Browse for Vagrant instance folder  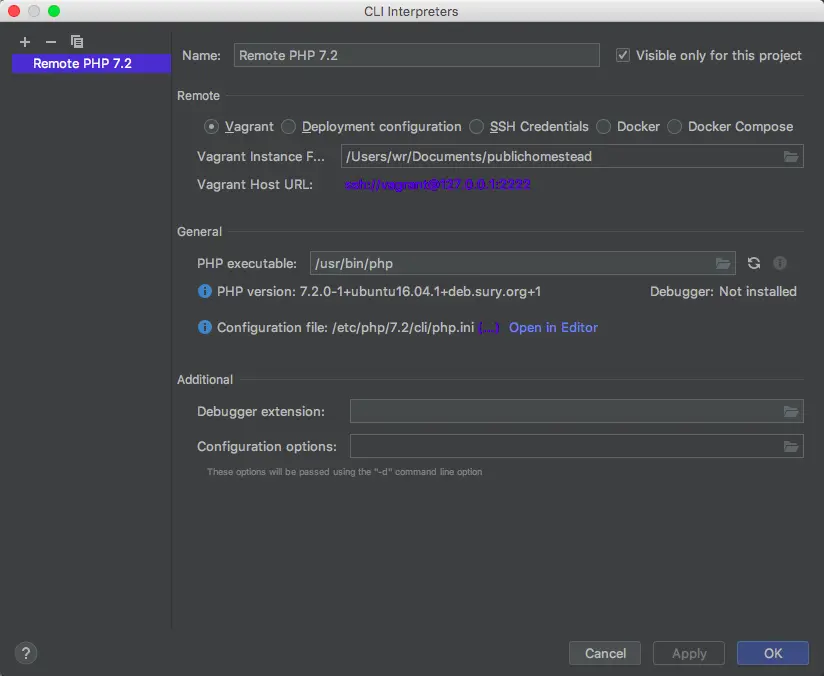(x=791, y=157)
